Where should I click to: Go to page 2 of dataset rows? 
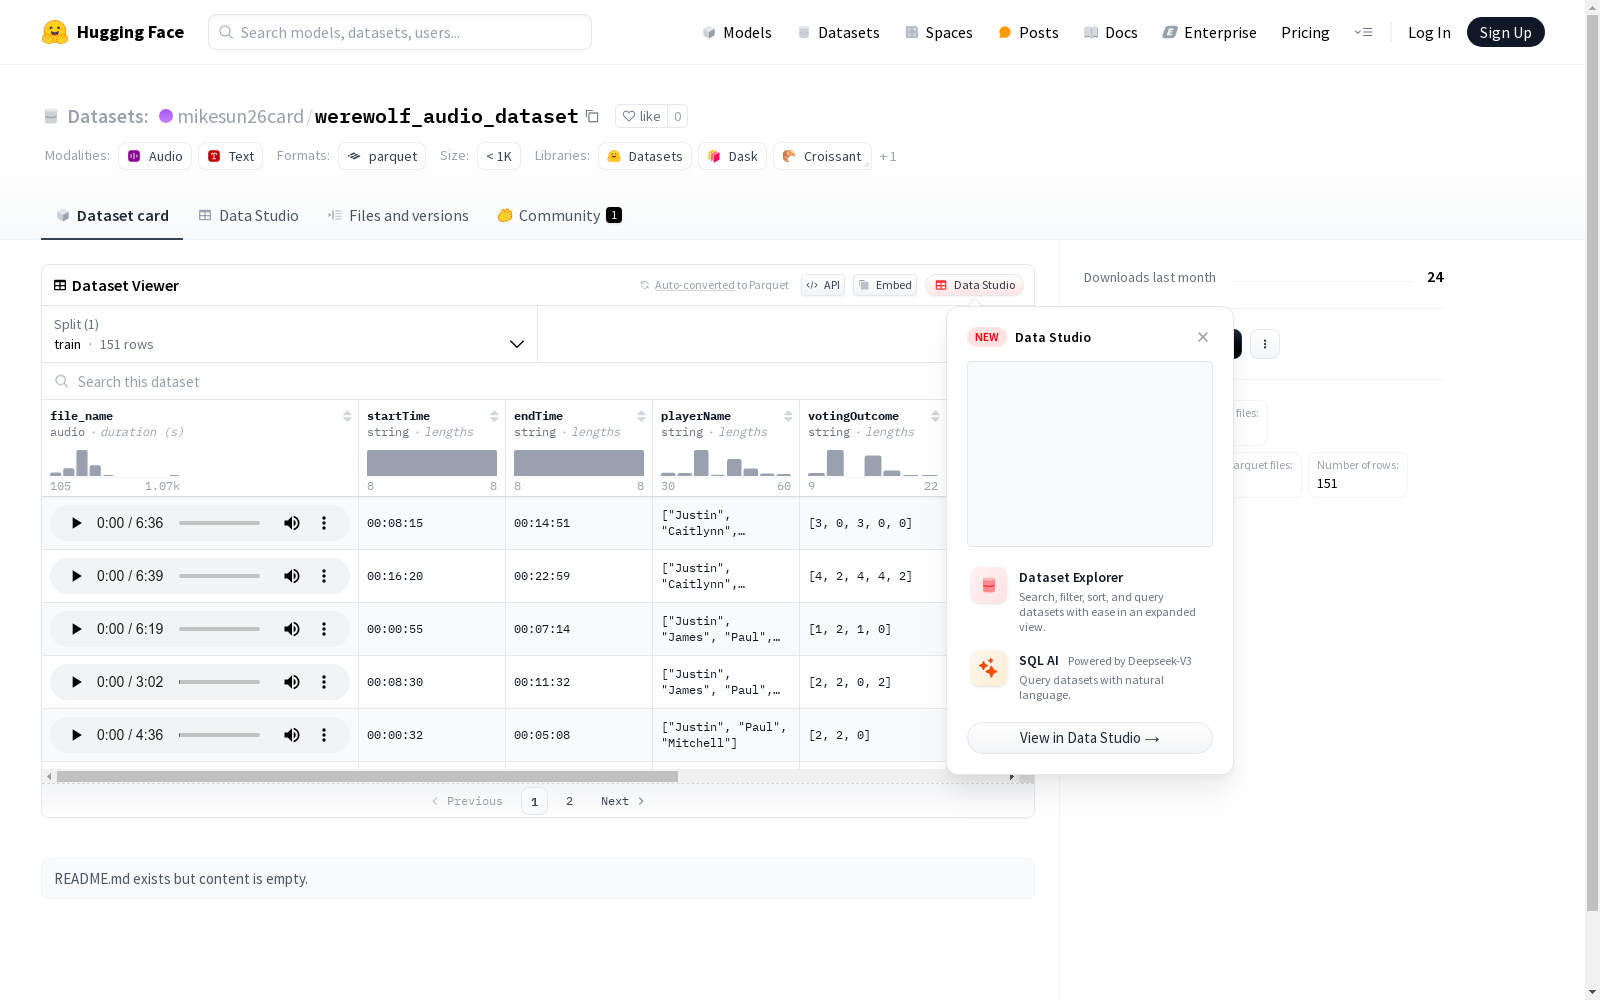coord(570,801)
